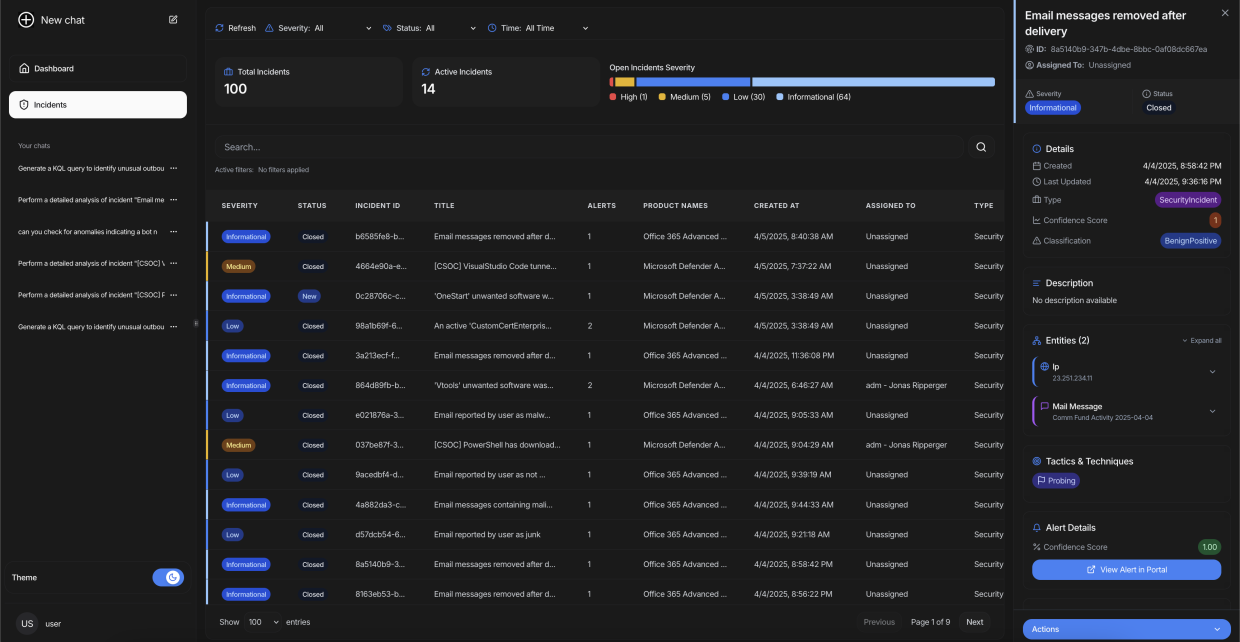Click the Informational severity badge on top incident row

click(246, 236)
